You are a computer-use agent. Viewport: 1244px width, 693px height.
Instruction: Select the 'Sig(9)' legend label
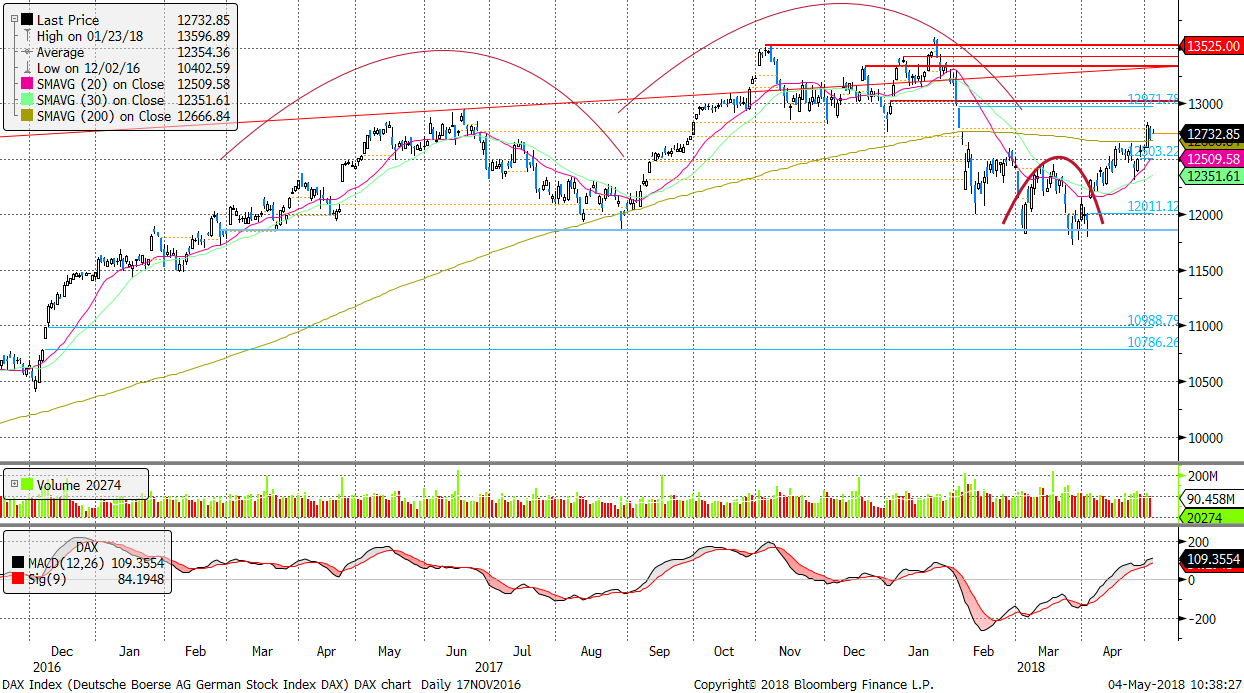tap(49, 578)
